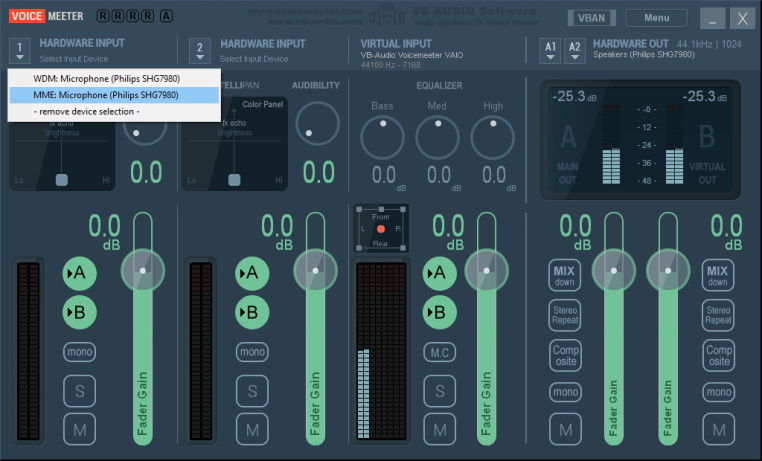Click bus A Fader Gain knob
This screenshot has width=762, height=461.
614,271
